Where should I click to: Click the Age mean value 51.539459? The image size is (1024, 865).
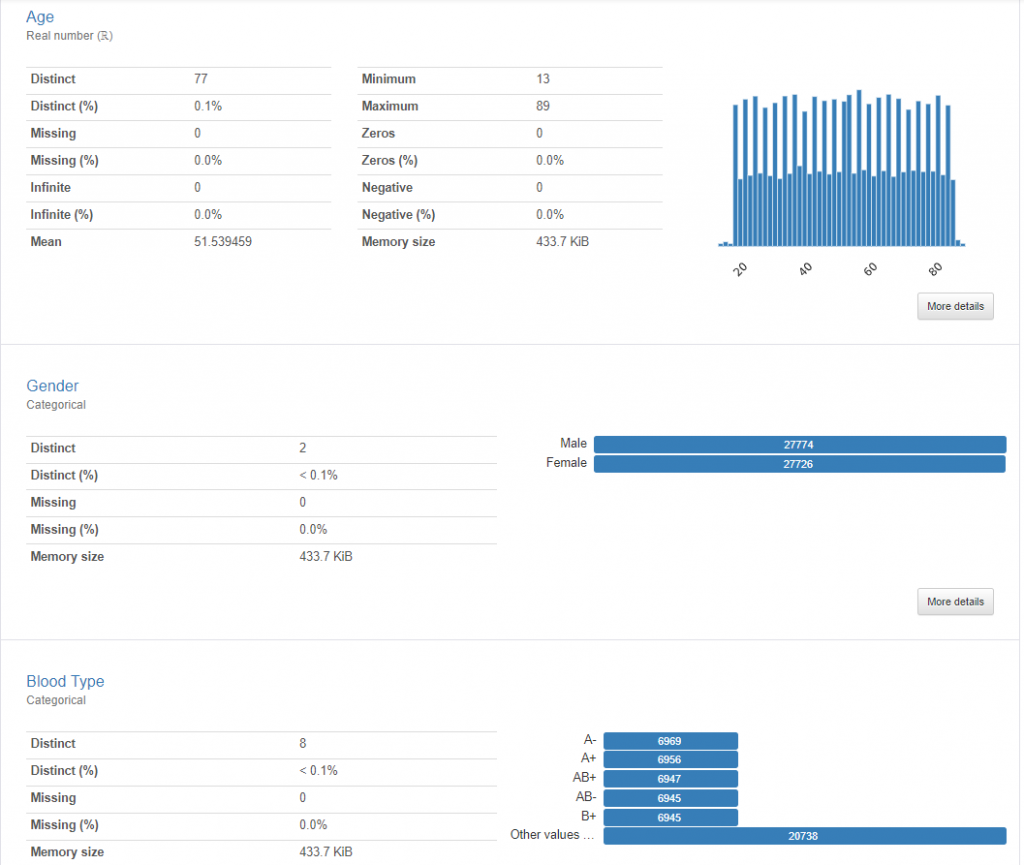[x=223, y=242]
